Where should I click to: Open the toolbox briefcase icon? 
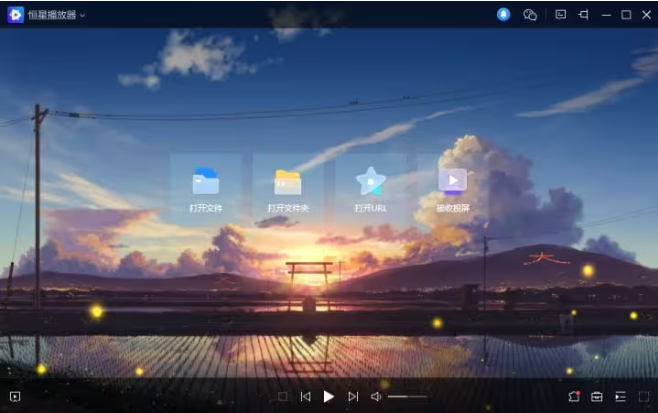tap(597, 397)
